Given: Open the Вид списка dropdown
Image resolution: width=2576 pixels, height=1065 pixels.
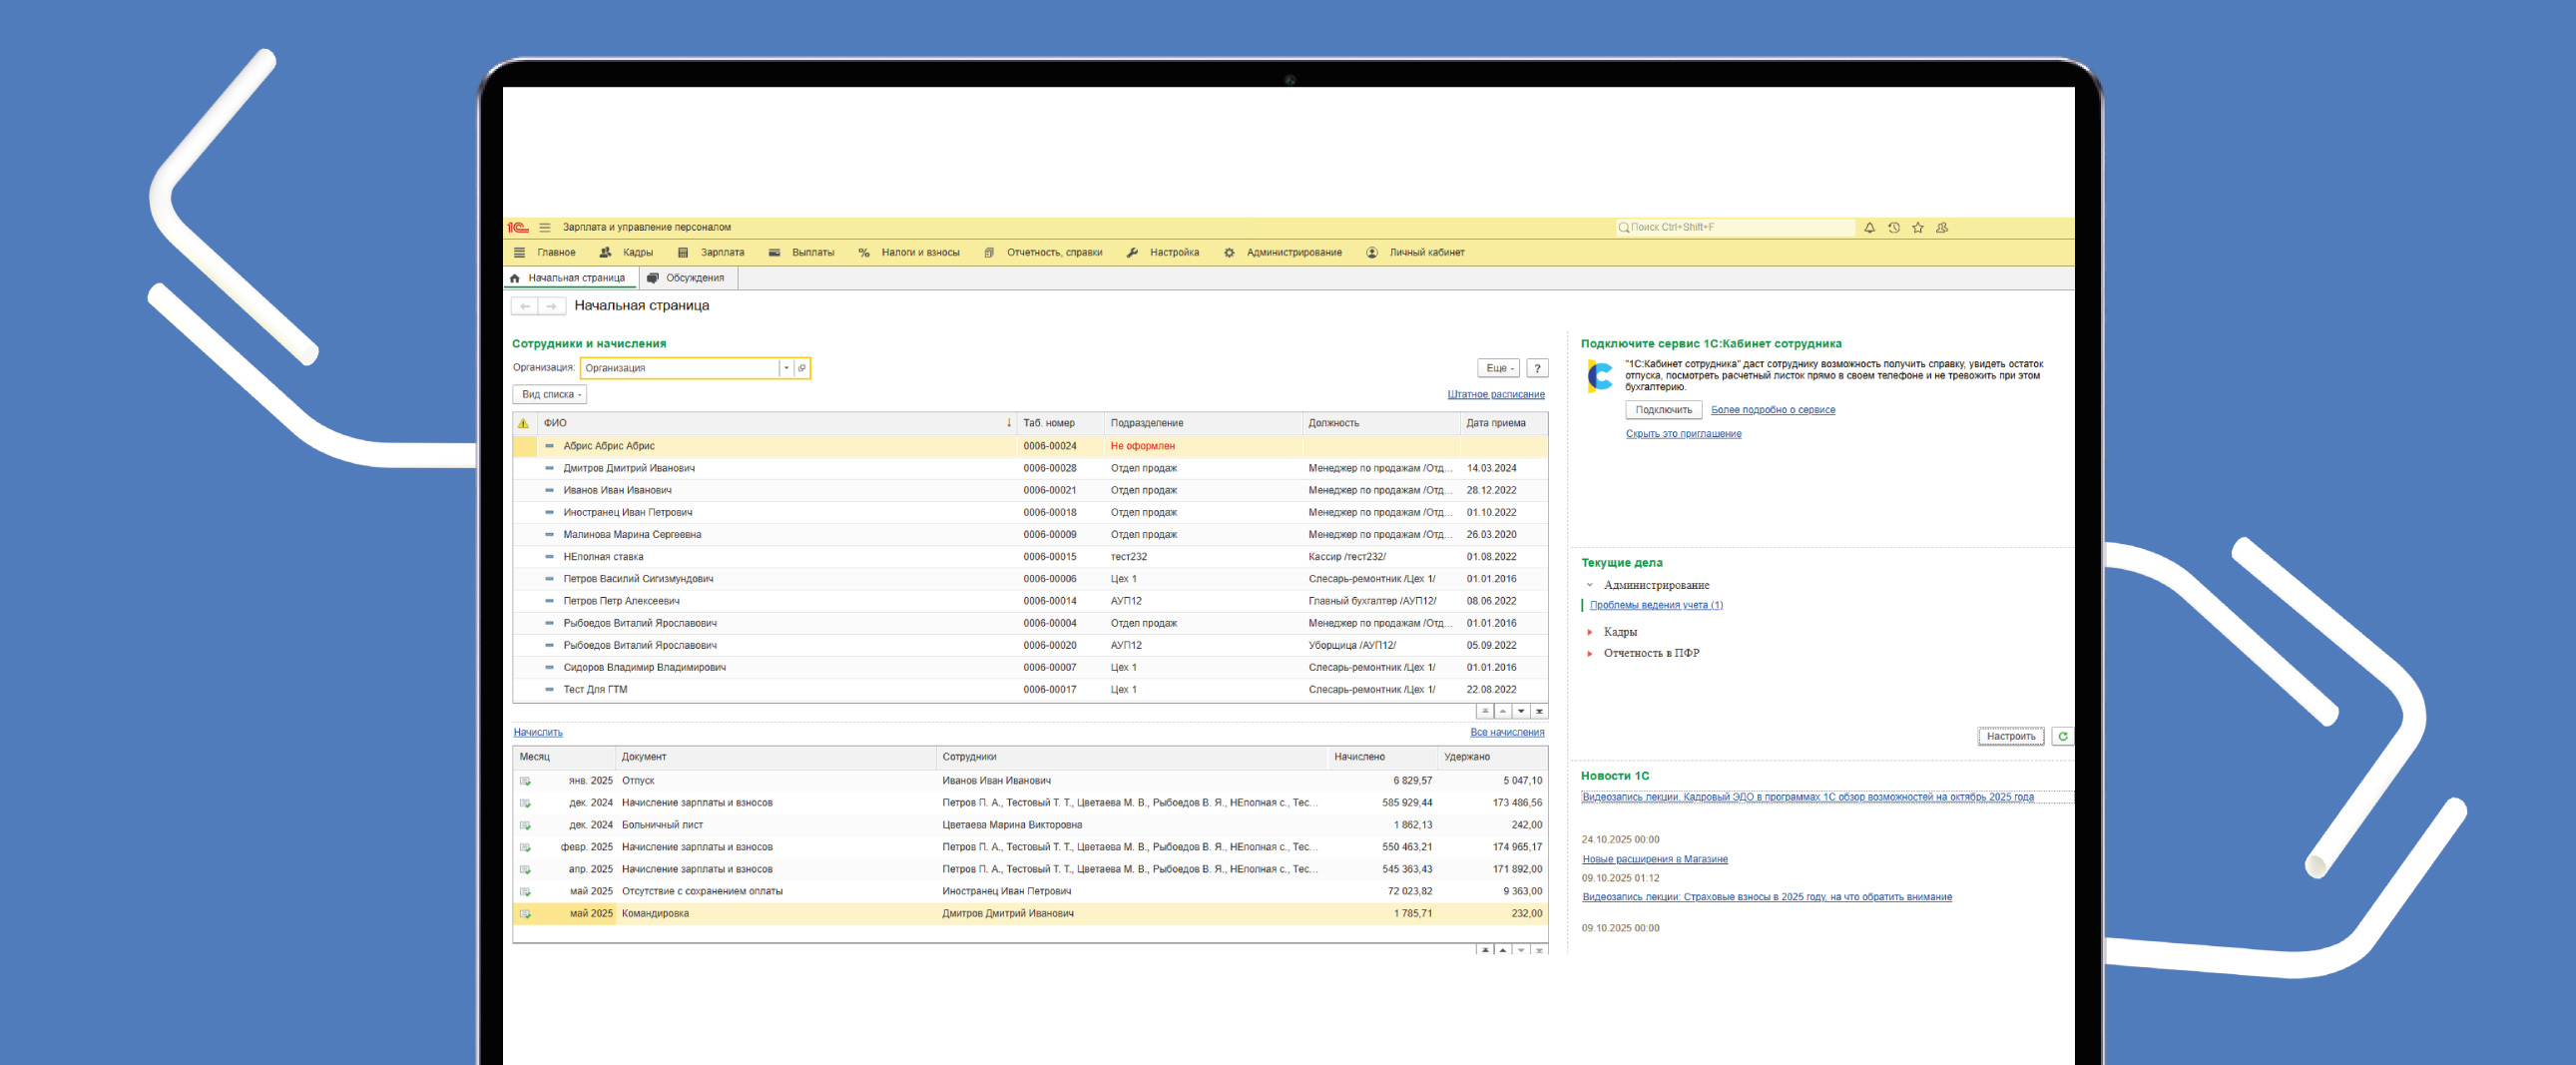Looking at the screenshot, I should point(550,395).
